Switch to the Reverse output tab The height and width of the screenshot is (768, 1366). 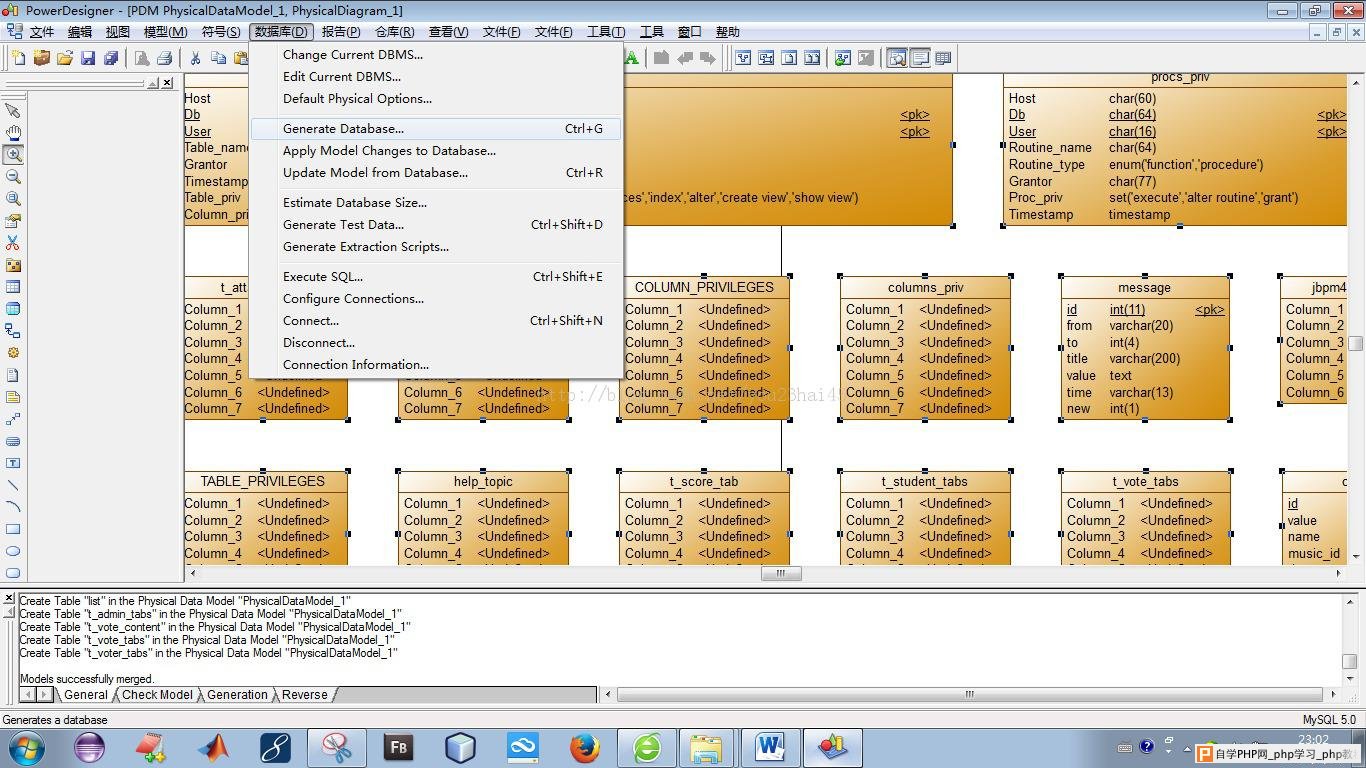point(305,695)
